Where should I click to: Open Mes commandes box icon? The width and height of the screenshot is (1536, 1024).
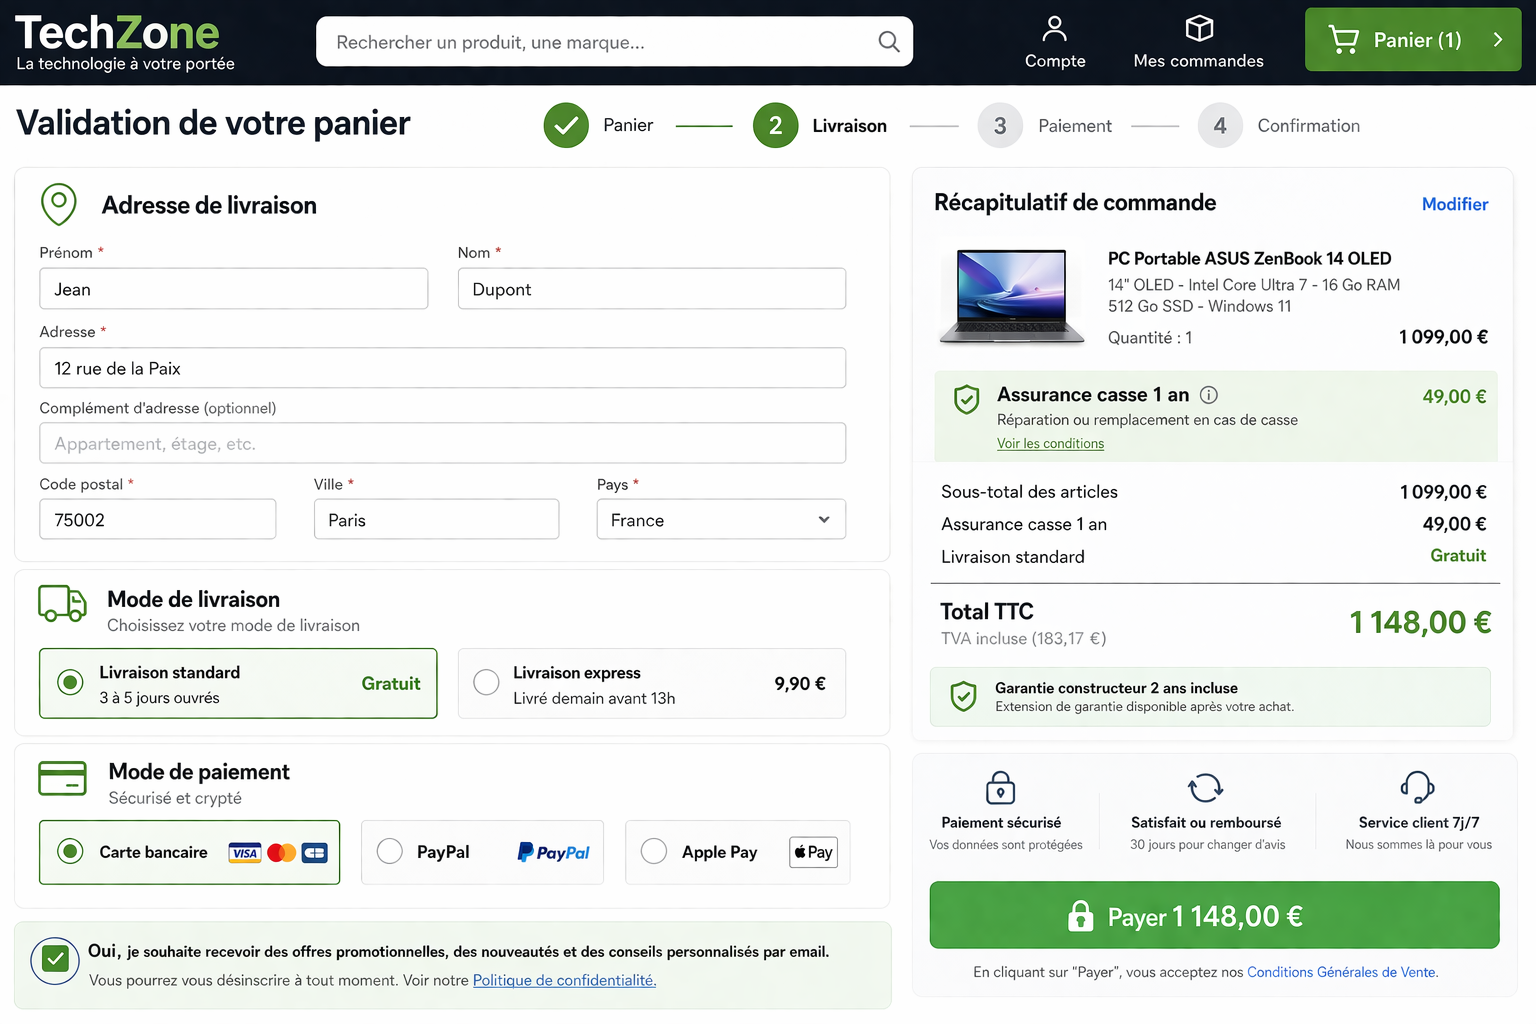tap(1198, 29)
